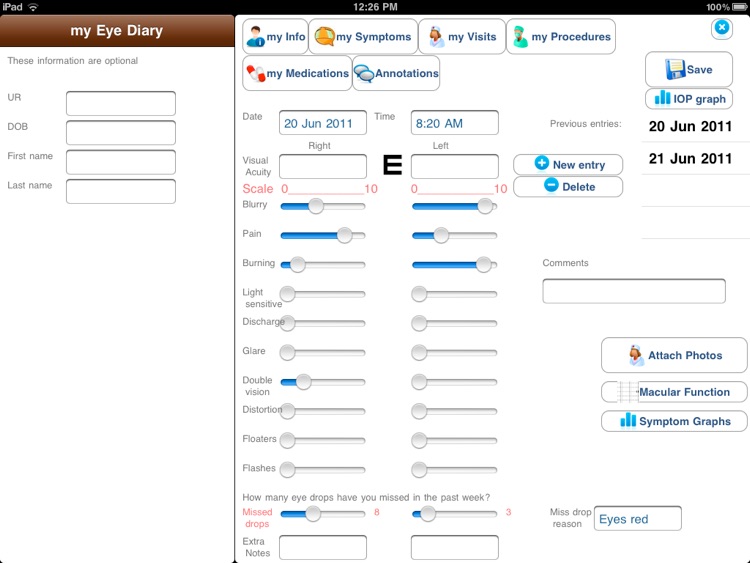750x563 pixels.
Task: Click the grid icon on Macular Function
Action: click(x=627, y=392)
